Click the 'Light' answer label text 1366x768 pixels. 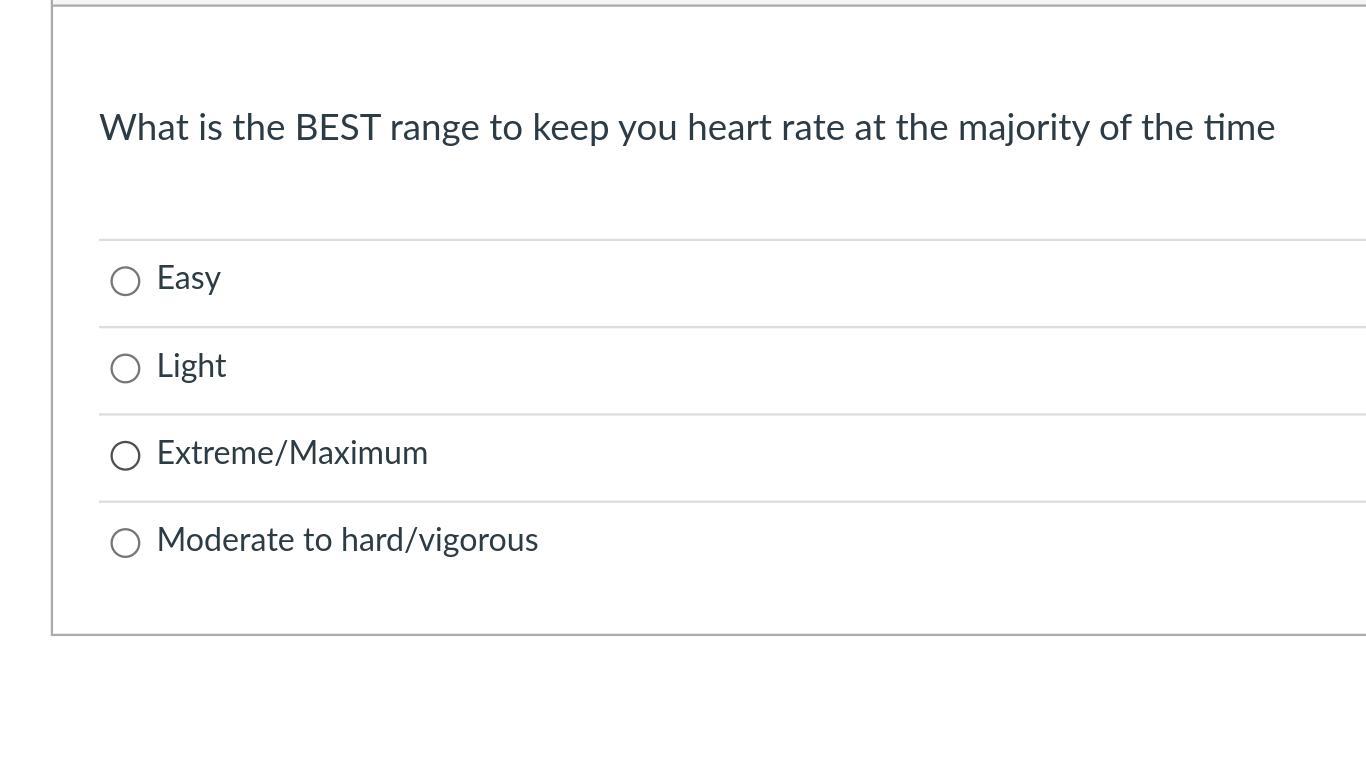(192, 366)
